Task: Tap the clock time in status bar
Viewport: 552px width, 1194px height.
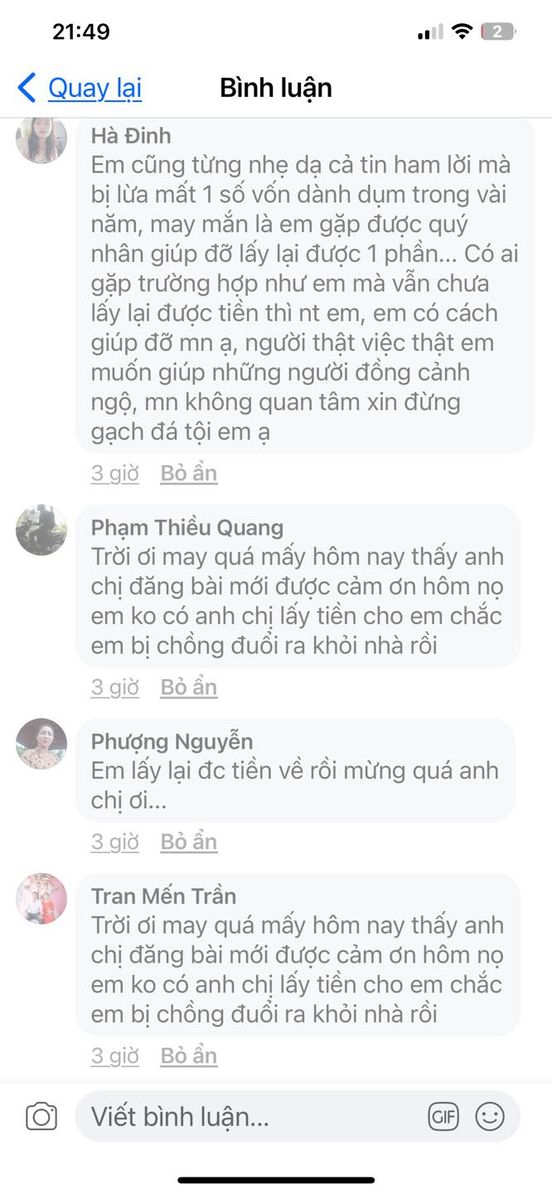Action: tap(81, 32)
